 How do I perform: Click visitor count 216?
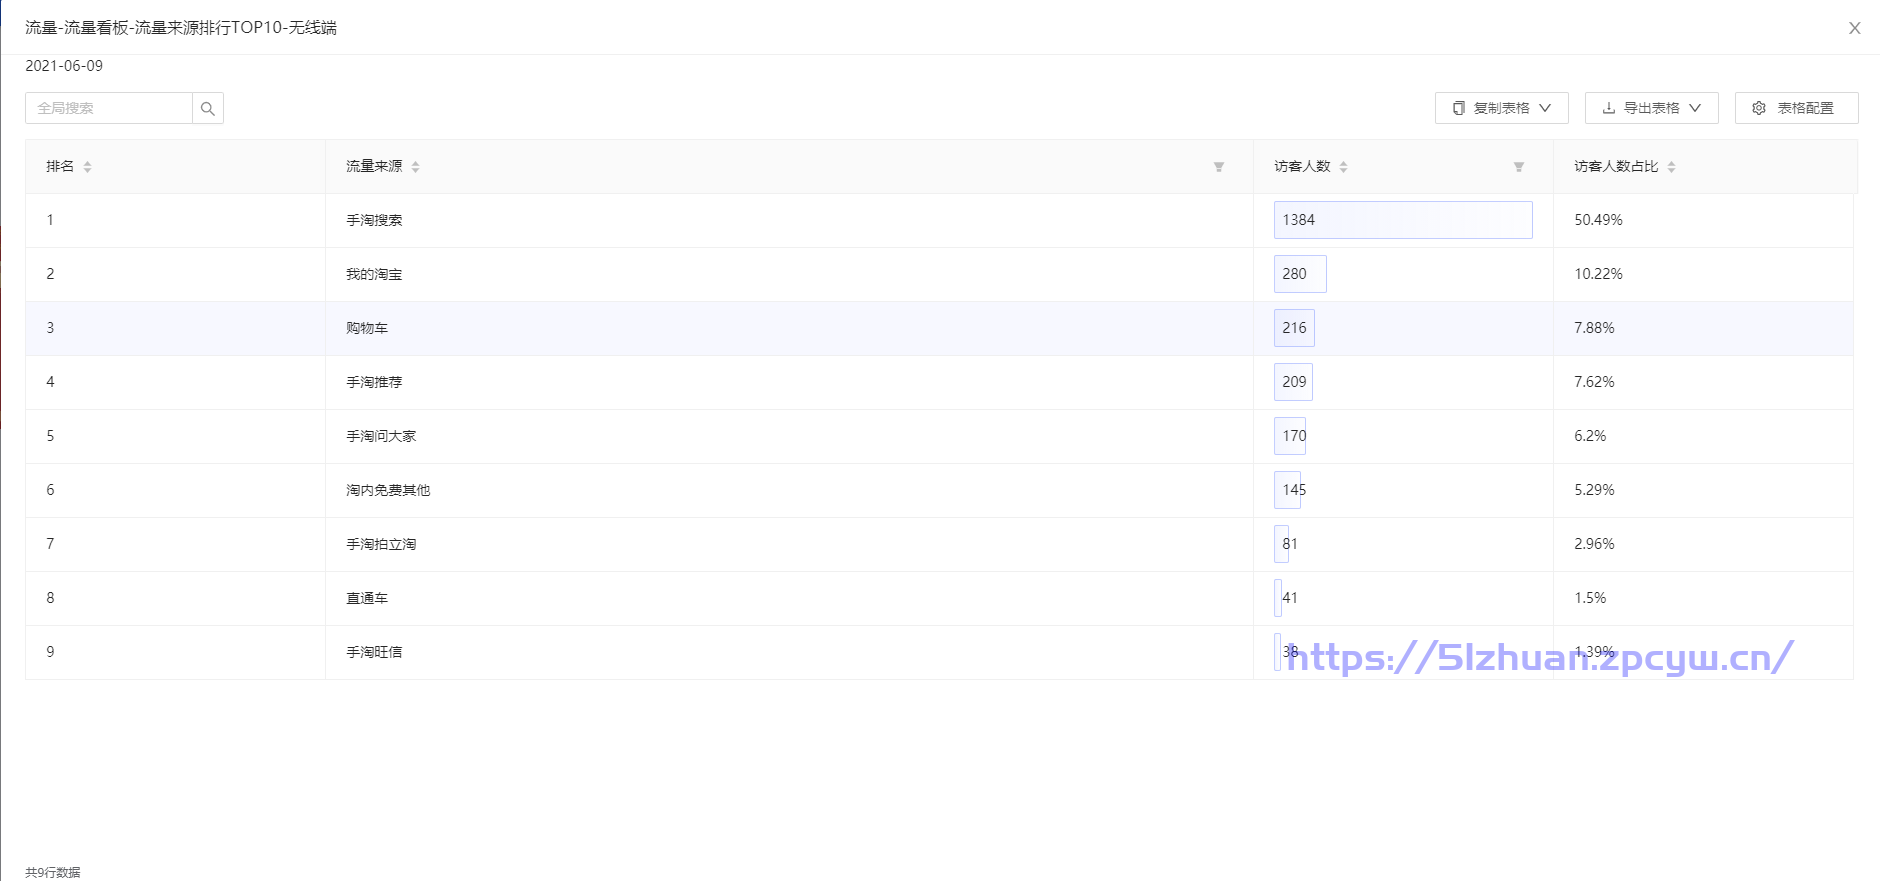1294,328
